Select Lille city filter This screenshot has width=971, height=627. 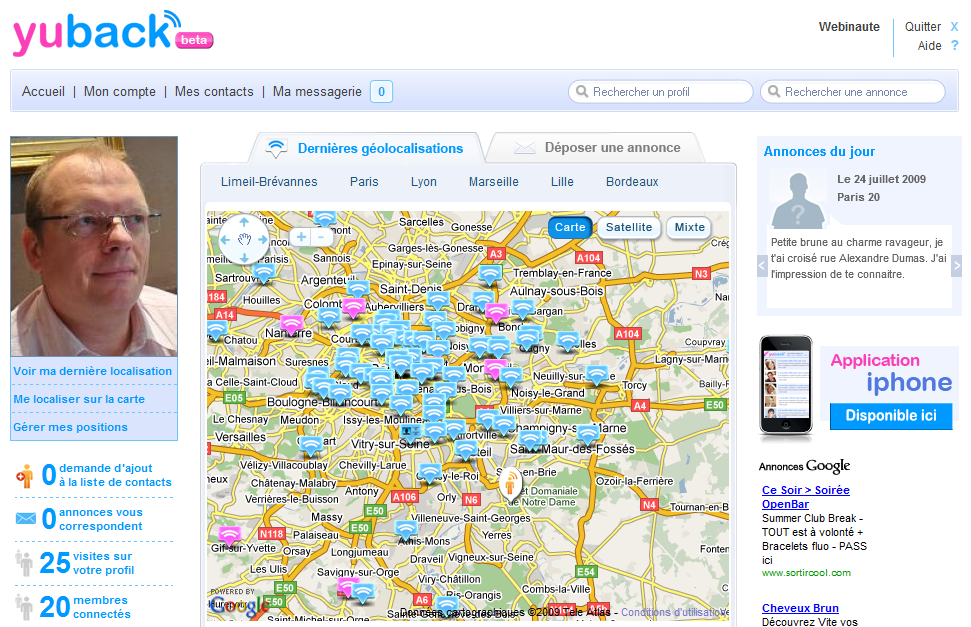tap(562, 182)
